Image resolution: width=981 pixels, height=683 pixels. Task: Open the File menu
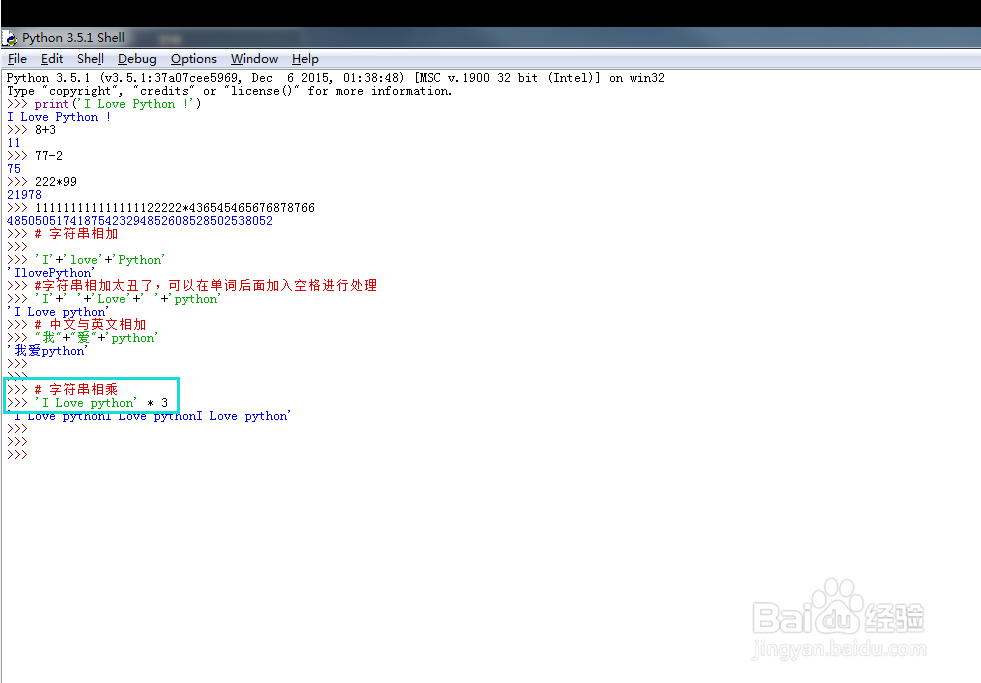point(17,59)
